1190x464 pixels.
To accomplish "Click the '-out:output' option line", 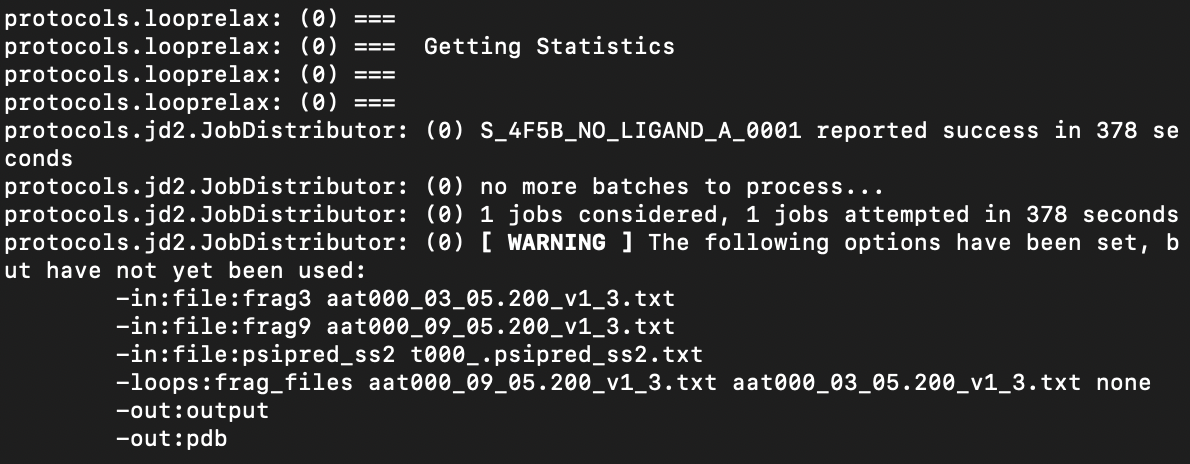I will [192, 410].
